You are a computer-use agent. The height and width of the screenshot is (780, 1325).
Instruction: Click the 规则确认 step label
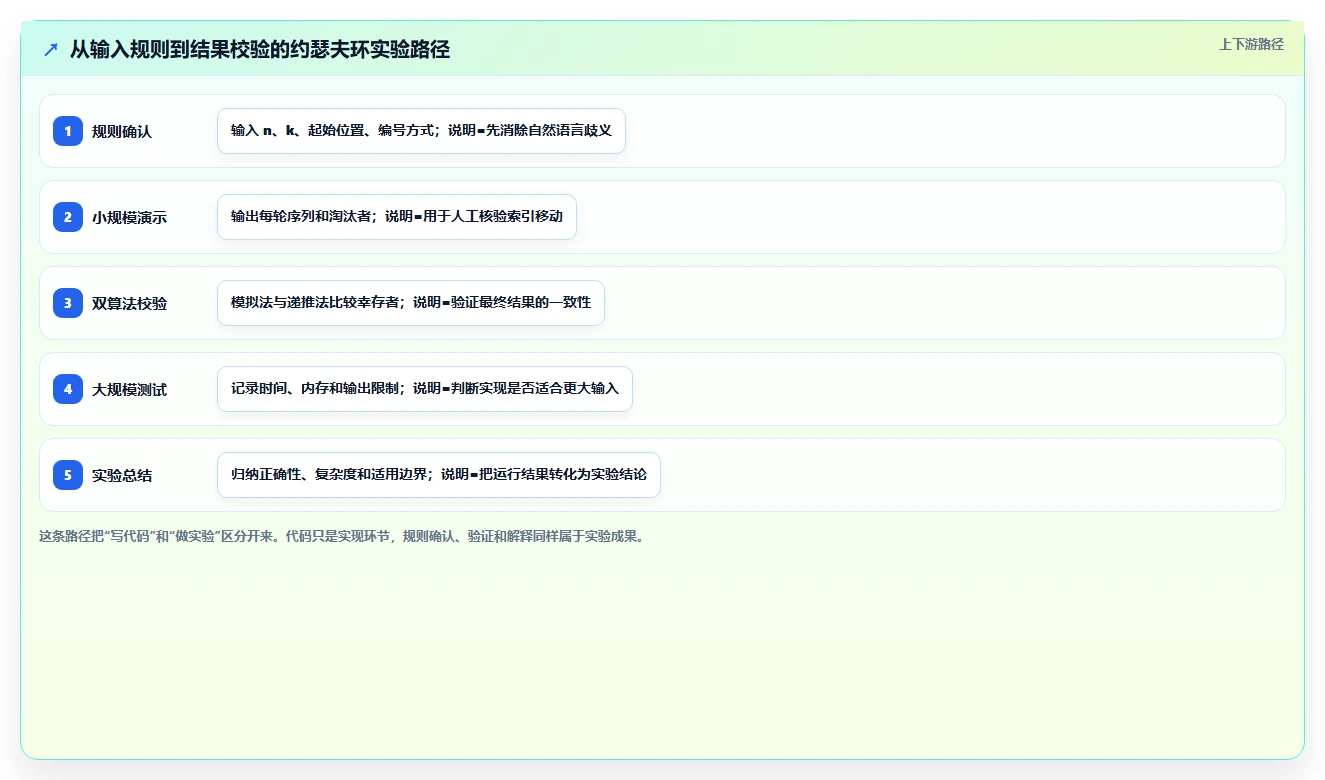click(x=122, y=131)
